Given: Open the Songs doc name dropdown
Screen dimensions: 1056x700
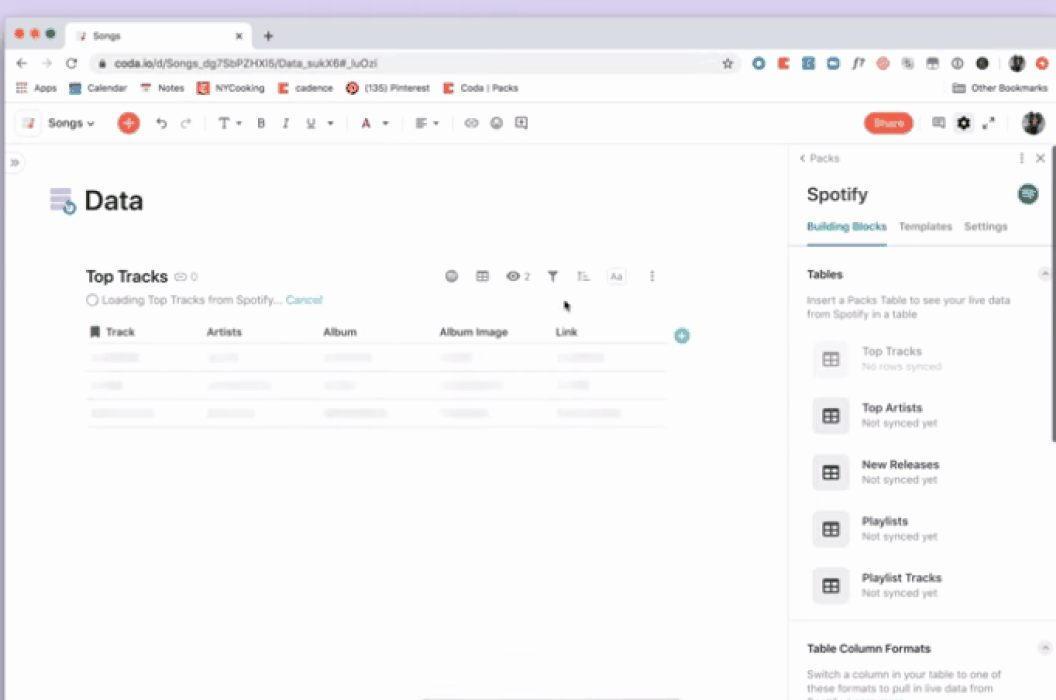Looking at the screenshot, I should click(x=71, y=123).
